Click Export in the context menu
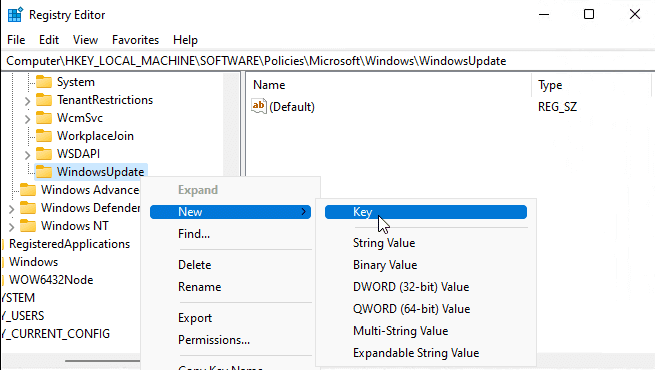 [x=195, y=318]
